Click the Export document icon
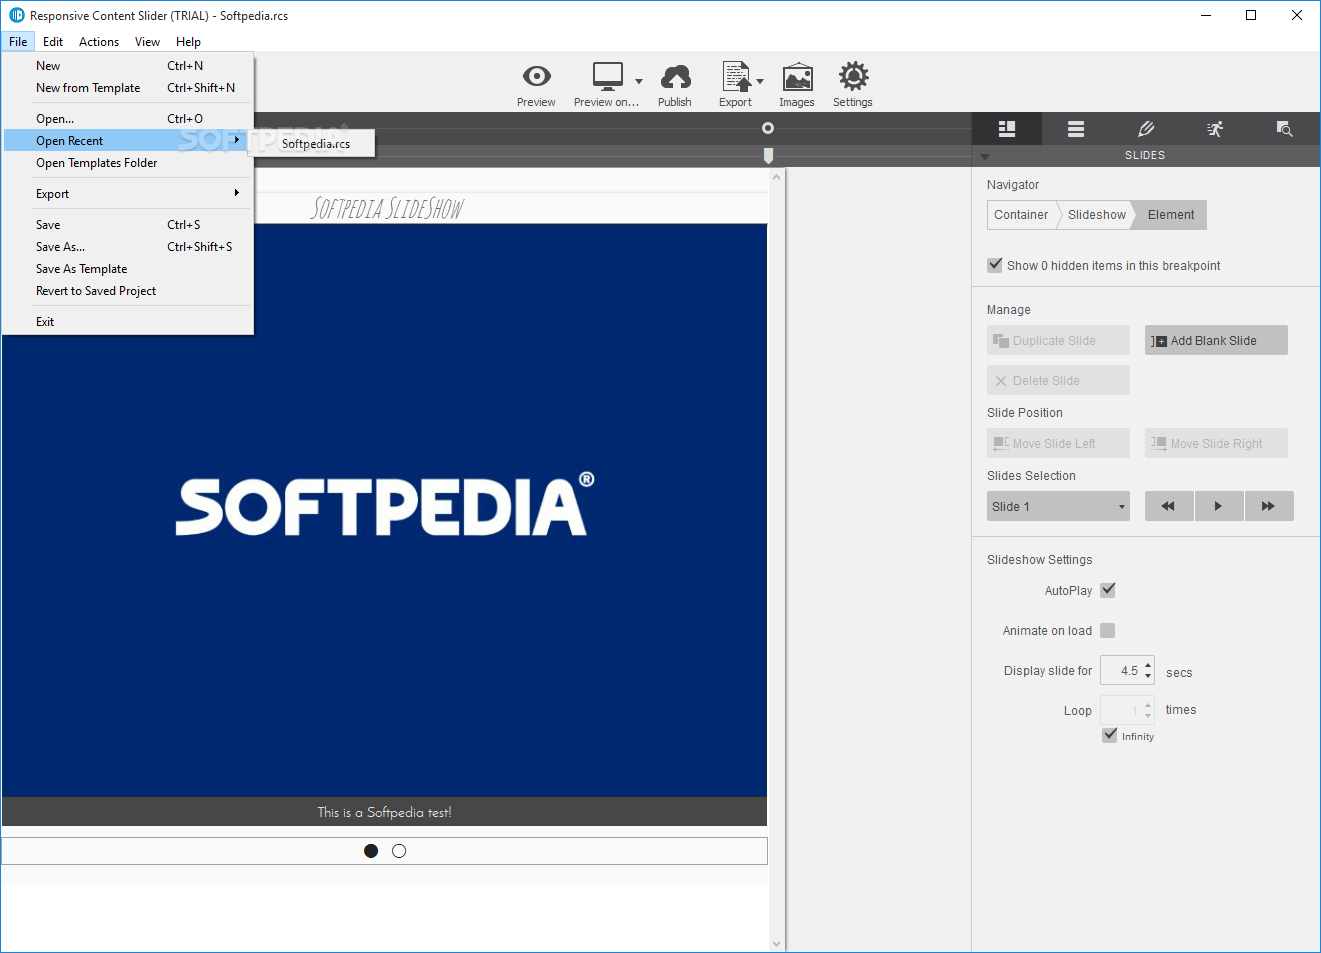The height and width of the screenshot is (953, 1321). click(736, 77)
